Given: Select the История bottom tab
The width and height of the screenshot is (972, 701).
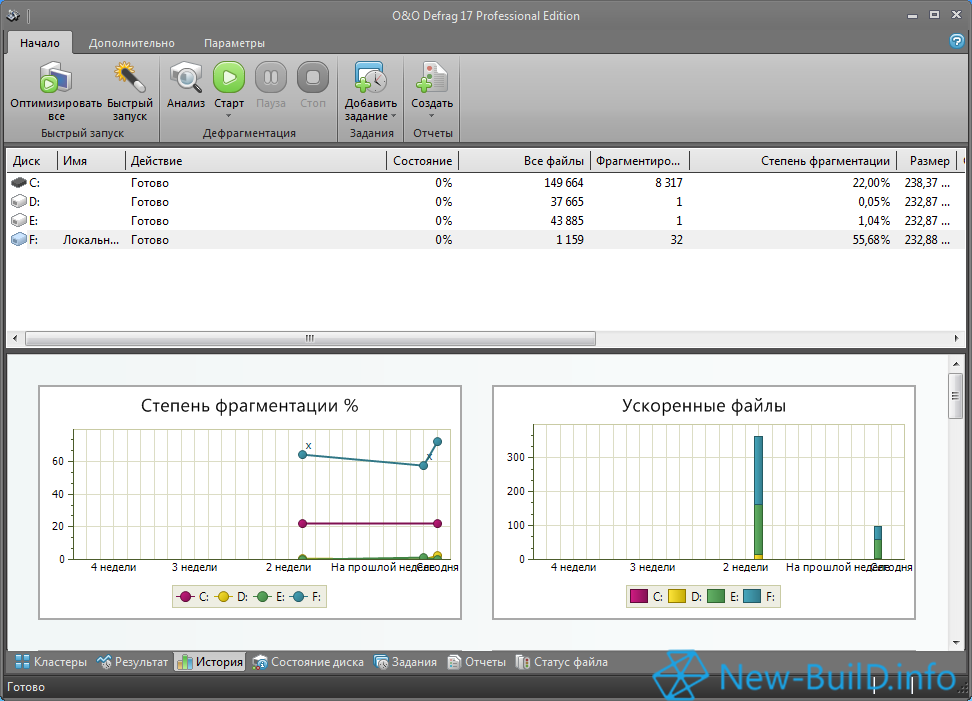Looking at the screenshot, I should tap(210, 662).
